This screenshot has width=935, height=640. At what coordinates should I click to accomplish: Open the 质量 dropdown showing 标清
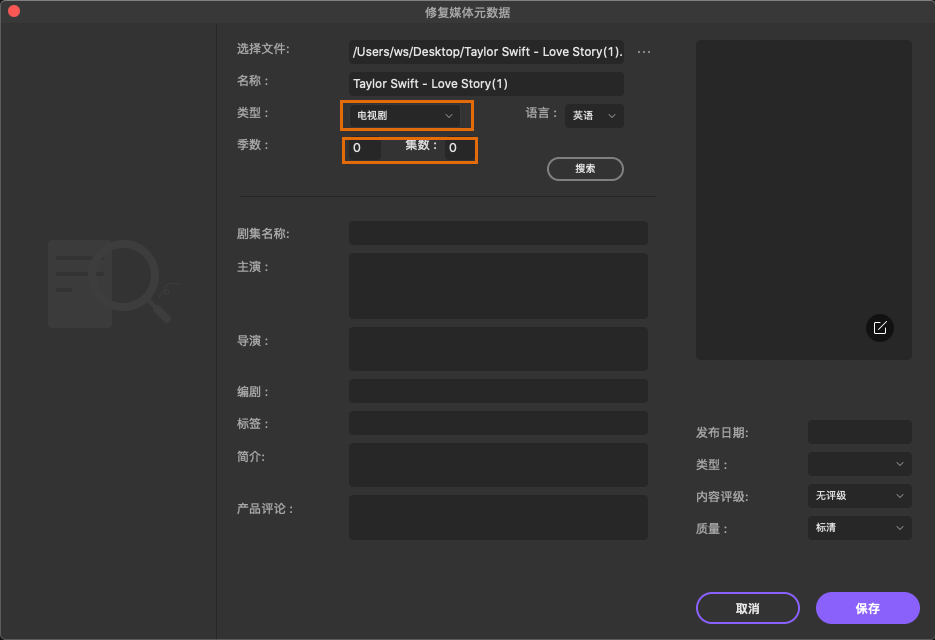(x=859, y=528)
